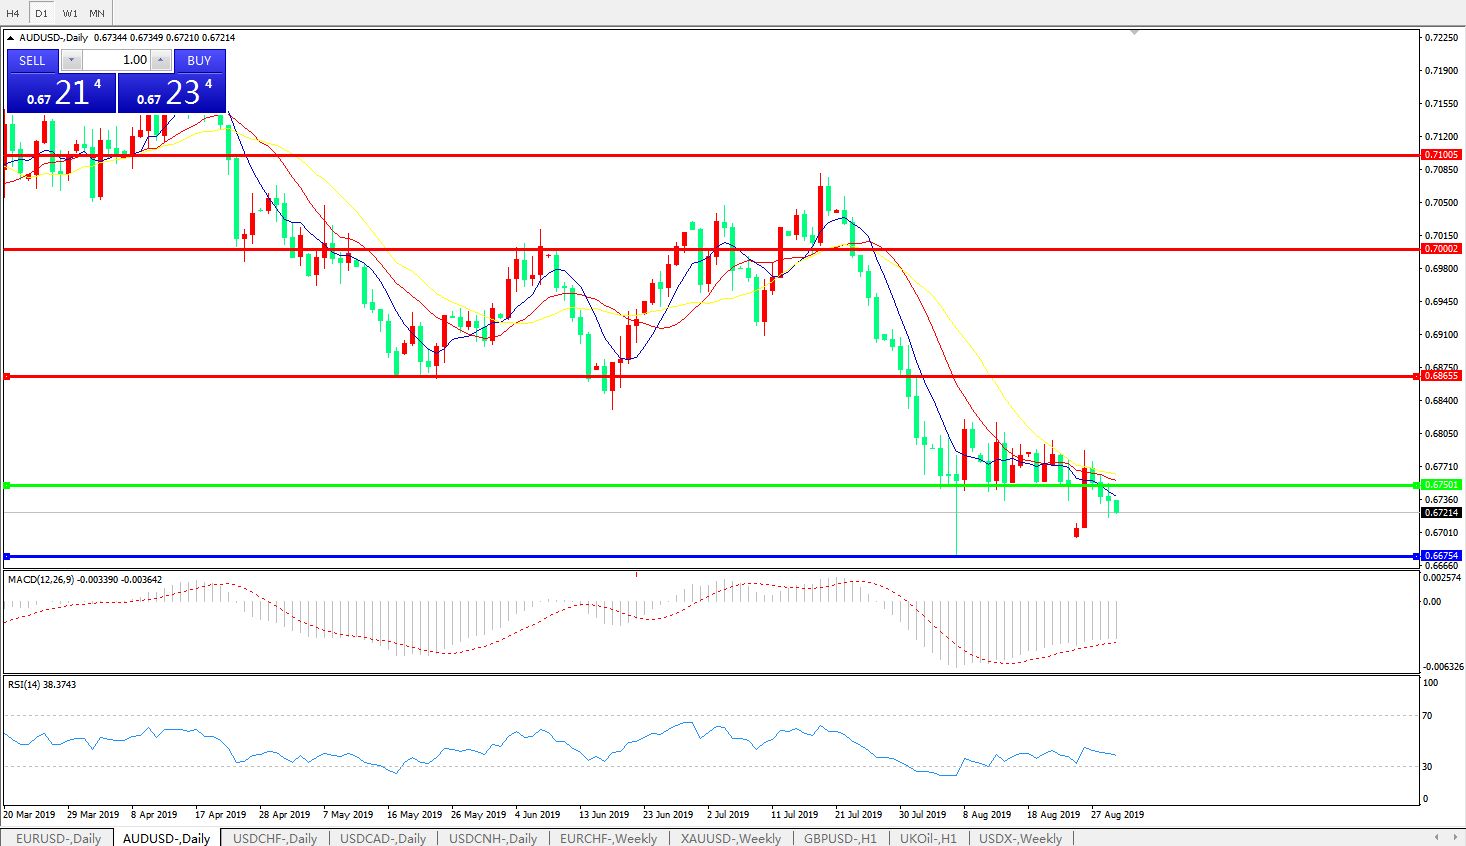Click the current price label 0.67214

click(x=1441, y=513)
